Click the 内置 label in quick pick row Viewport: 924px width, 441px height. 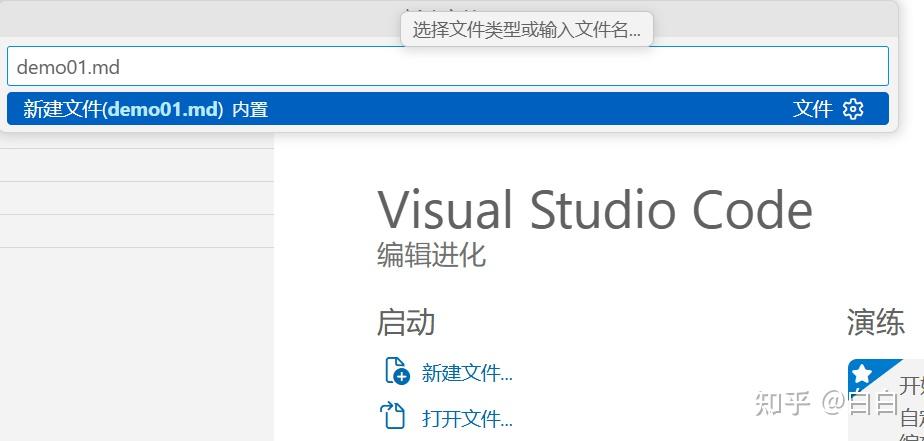250,110
